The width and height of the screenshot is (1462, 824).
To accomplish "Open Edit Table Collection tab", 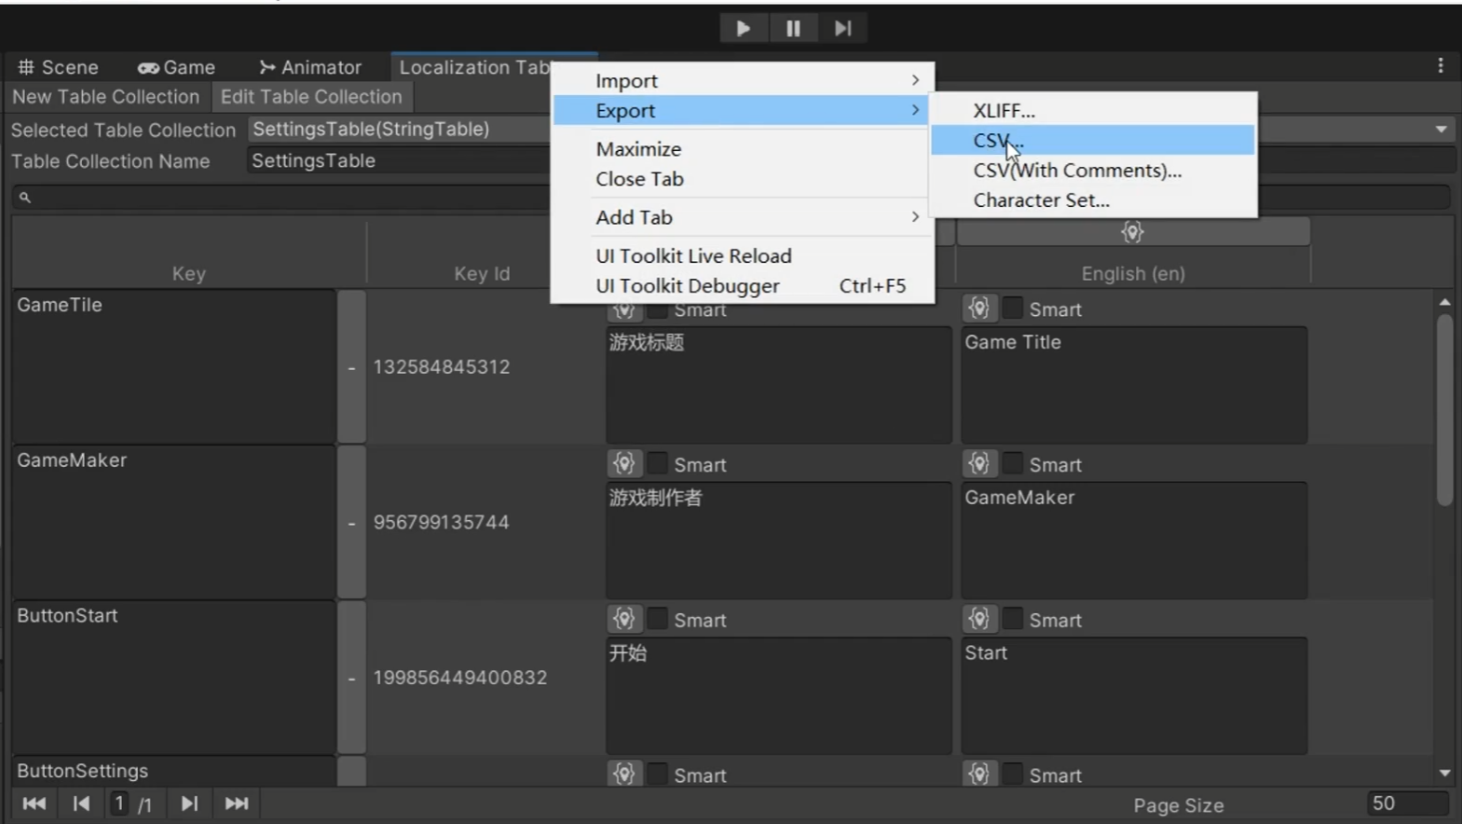I will click(x=311, y=97).
